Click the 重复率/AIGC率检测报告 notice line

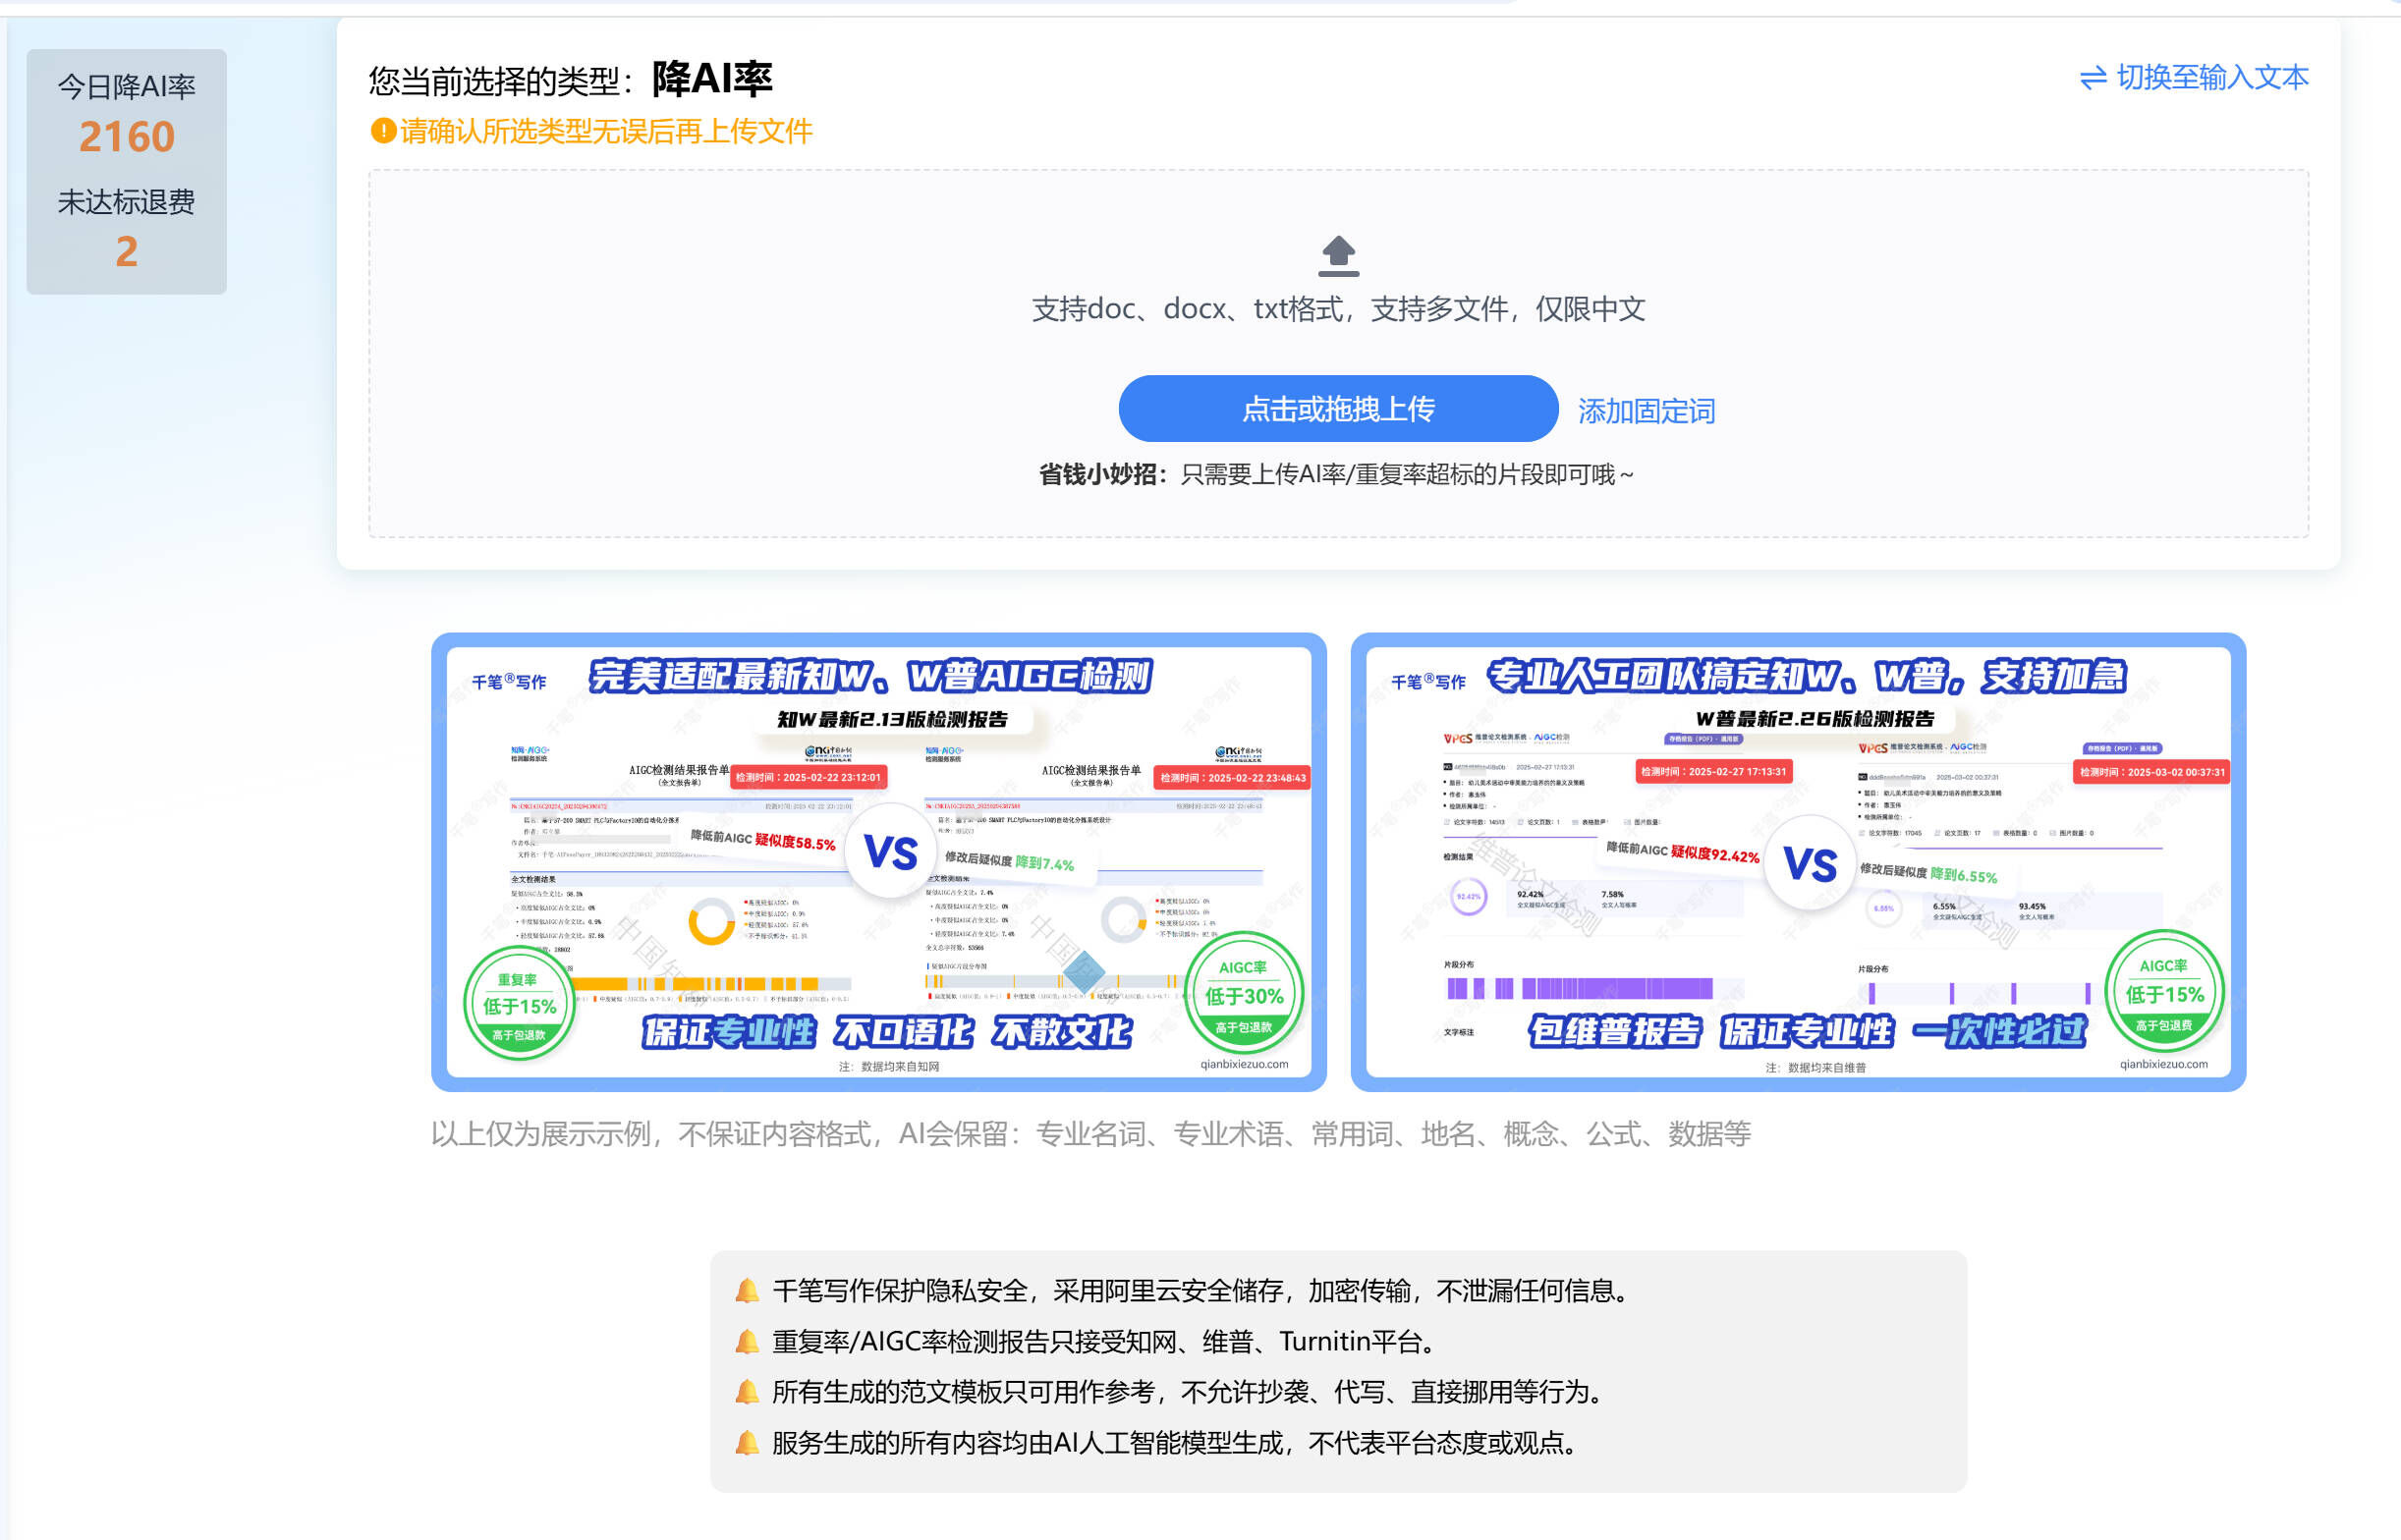pyautogui.click(x=1108, y=1342)
